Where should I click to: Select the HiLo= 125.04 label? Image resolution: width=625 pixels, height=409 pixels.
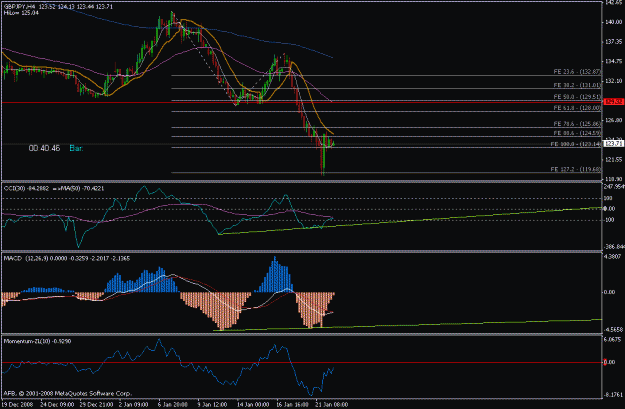22,13
